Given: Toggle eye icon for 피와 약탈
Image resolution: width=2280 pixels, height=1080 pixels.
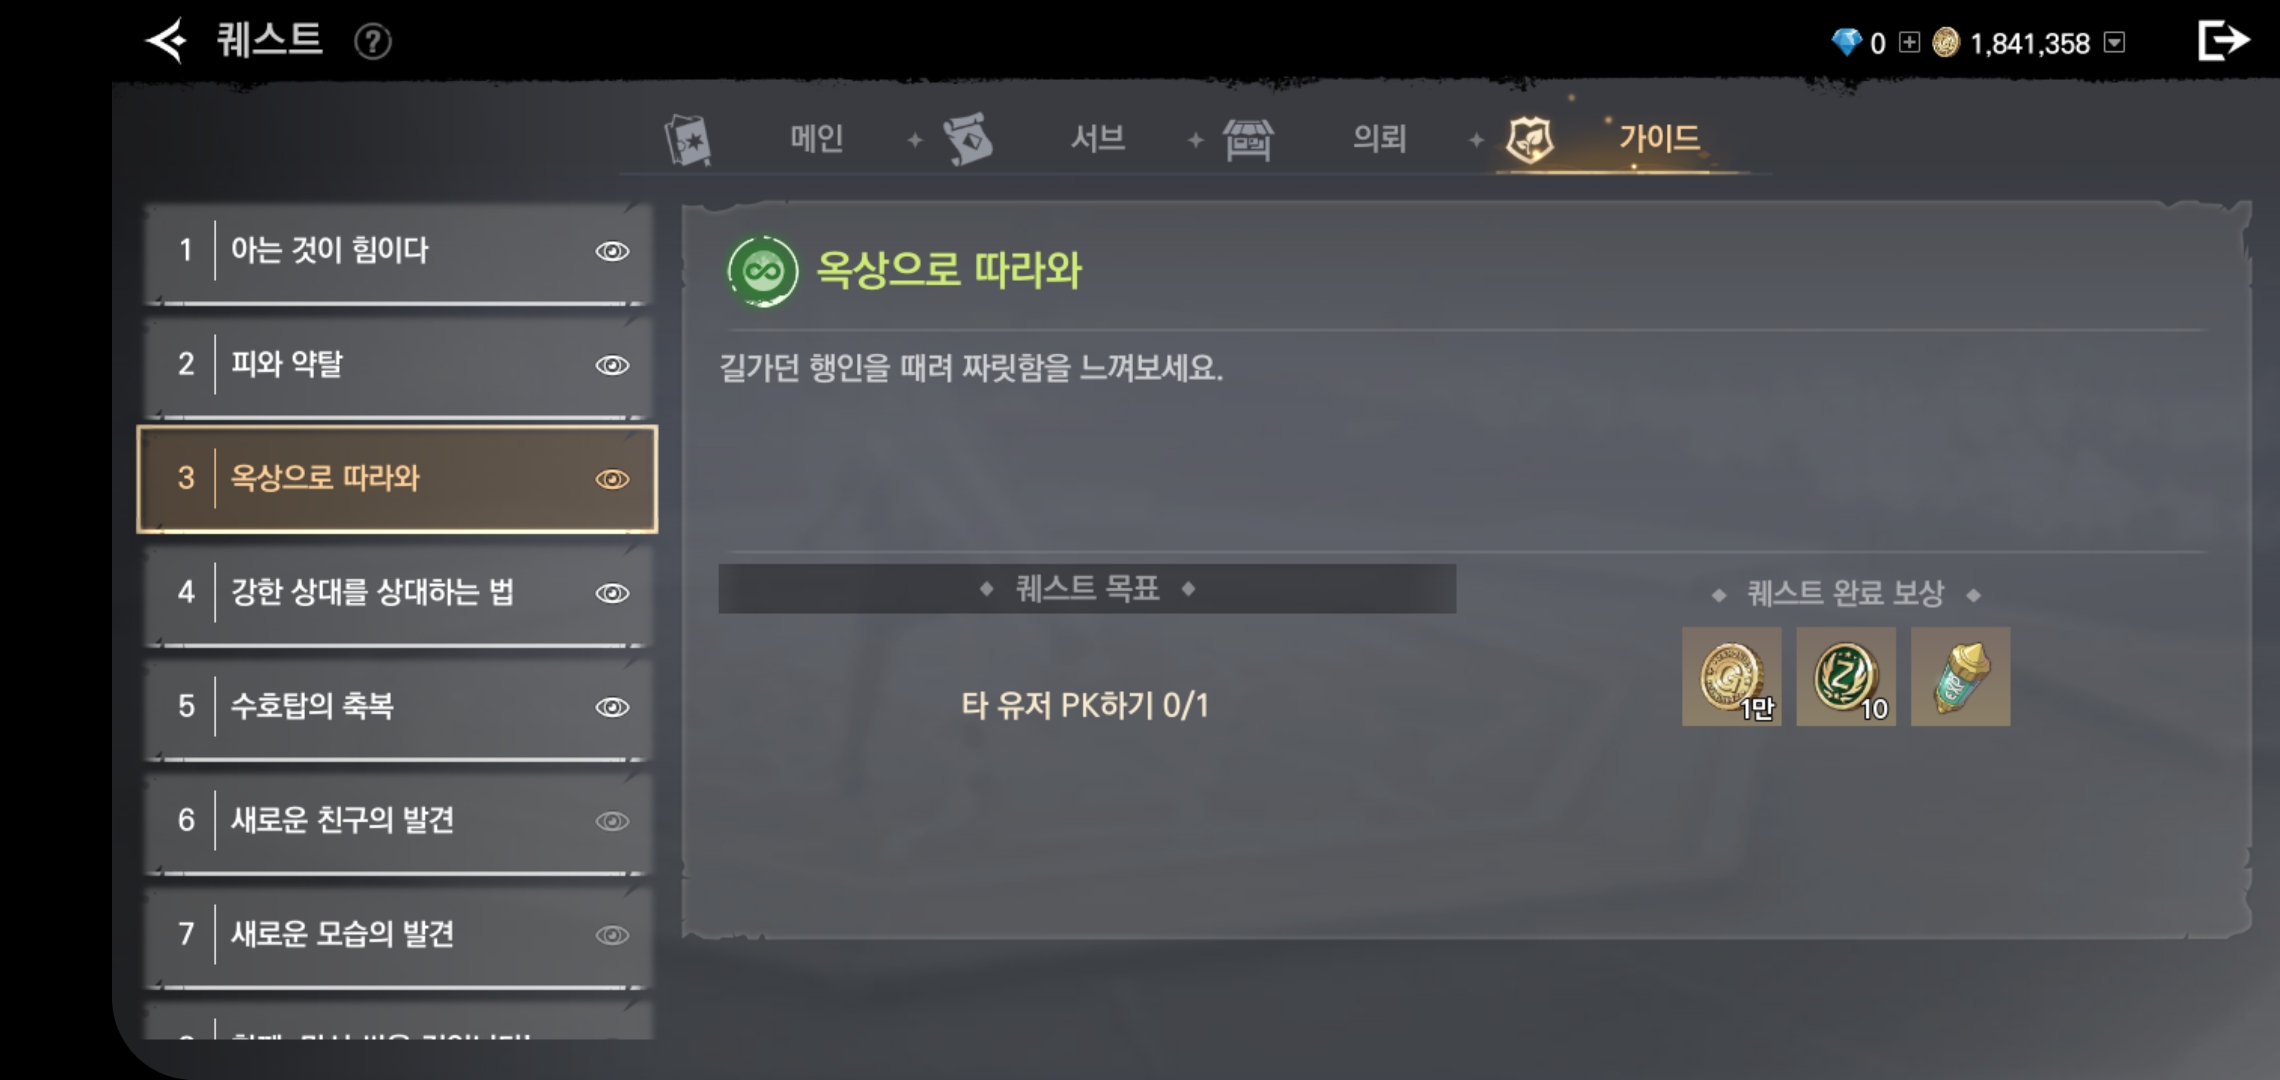Looking at the screenshot, I should point(612,365).
